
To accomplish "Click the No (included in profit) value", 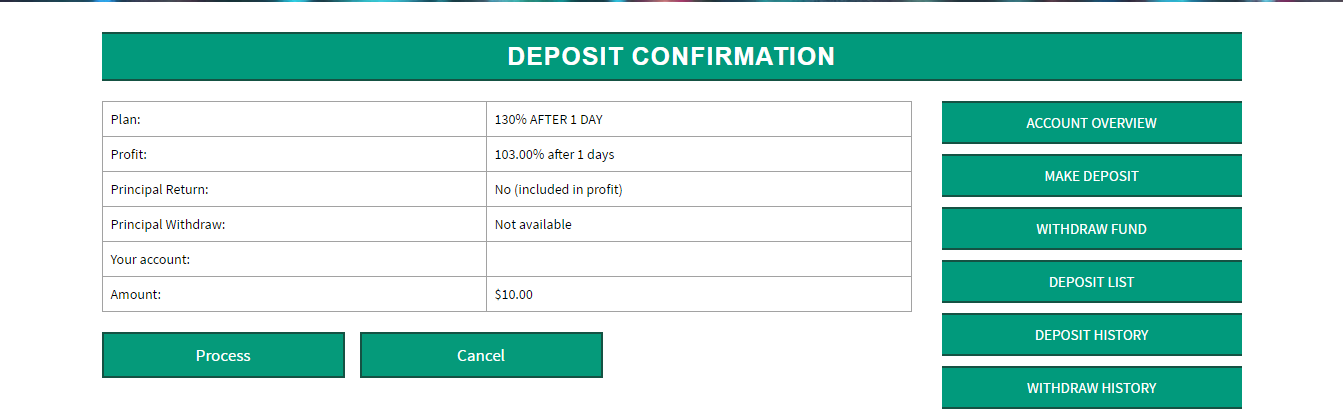I will 559,189.
